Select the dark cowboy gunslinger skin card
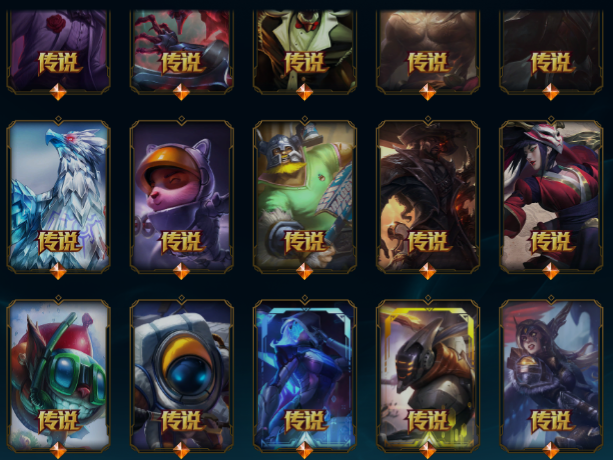The image size is (613, 460). pyautogui.click(x=428, y=195)
